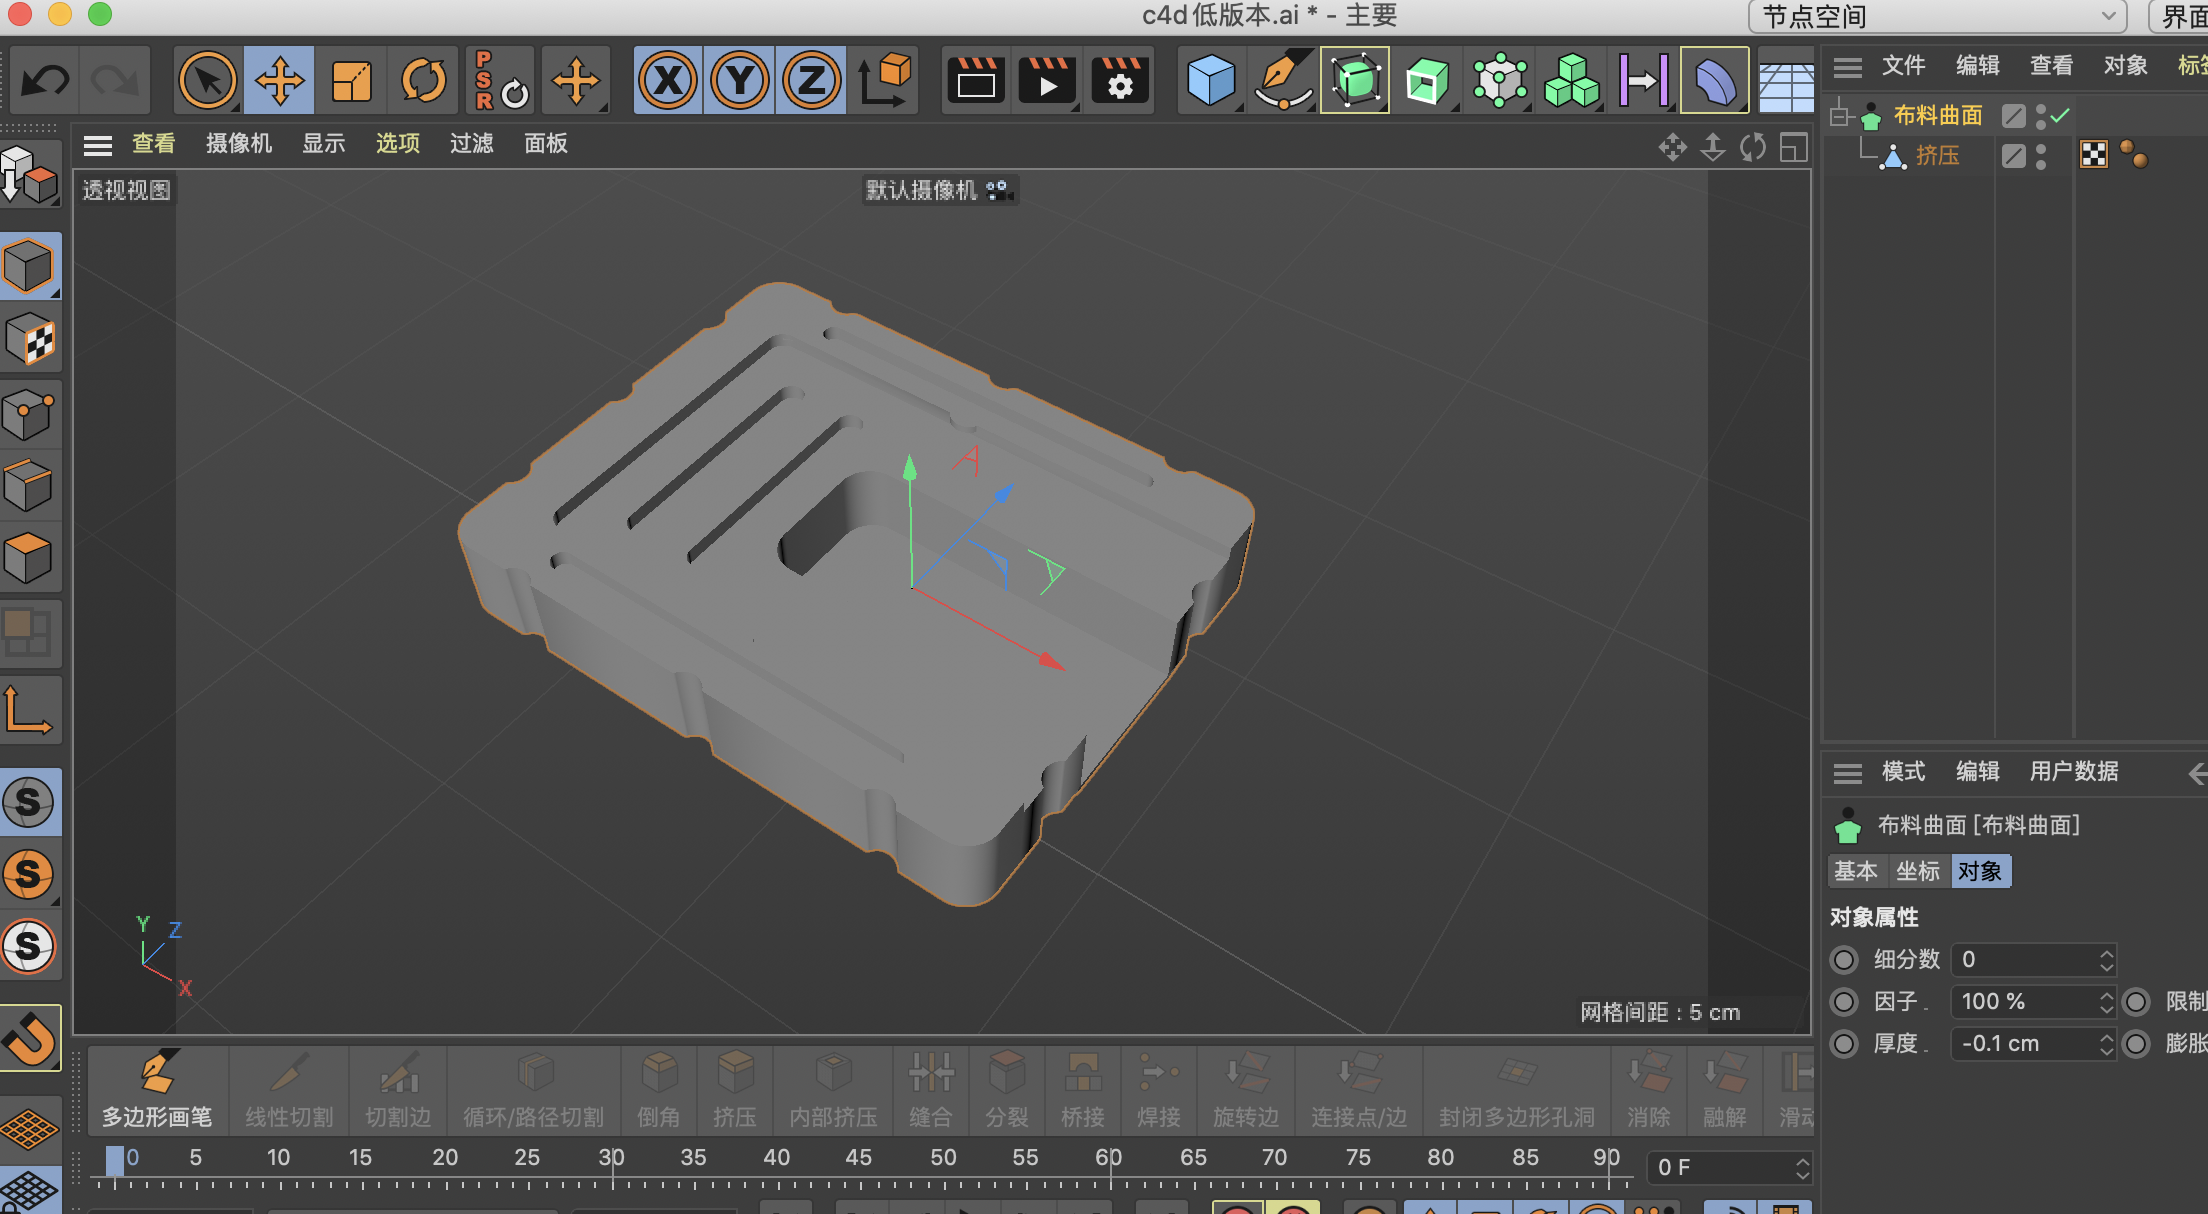2208x1214 pixels.
Task: Select the Rotate tool
Action: coord(423,80)
